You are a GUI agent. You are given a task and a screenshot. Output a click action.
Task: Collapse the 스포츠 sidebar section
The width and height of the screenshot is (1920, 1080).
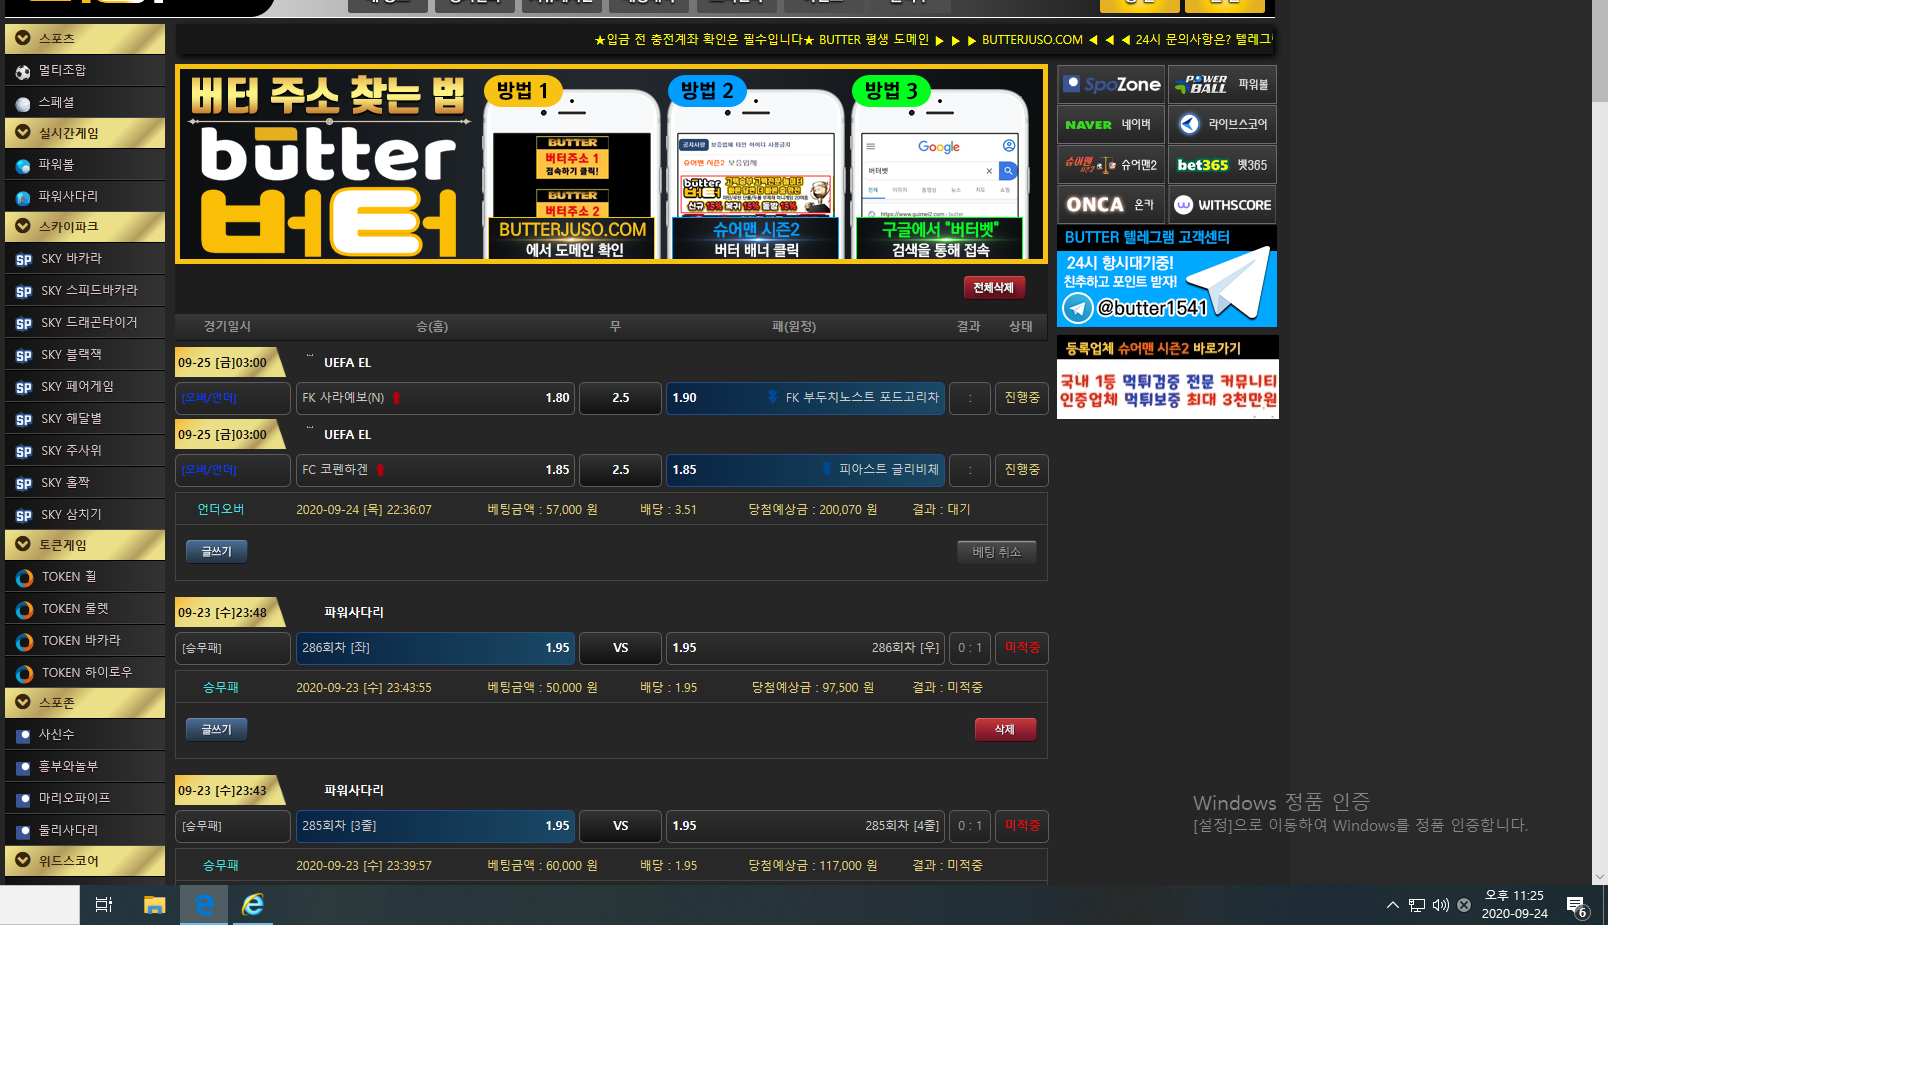coord(23,38)
